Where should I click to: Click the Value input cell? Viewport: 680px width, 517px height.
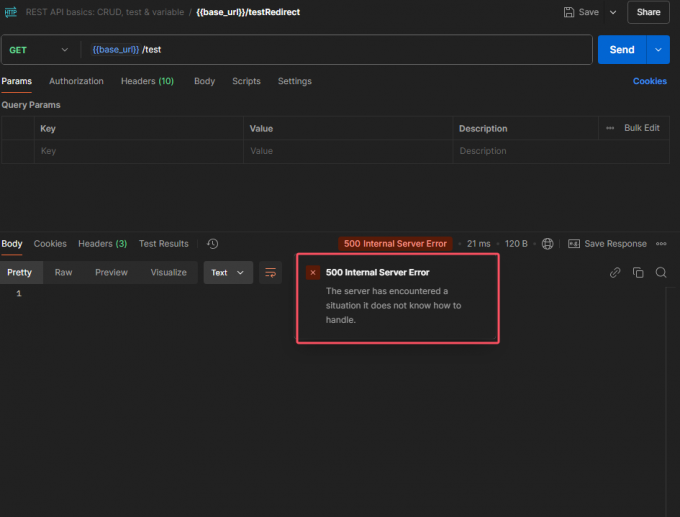348,151
